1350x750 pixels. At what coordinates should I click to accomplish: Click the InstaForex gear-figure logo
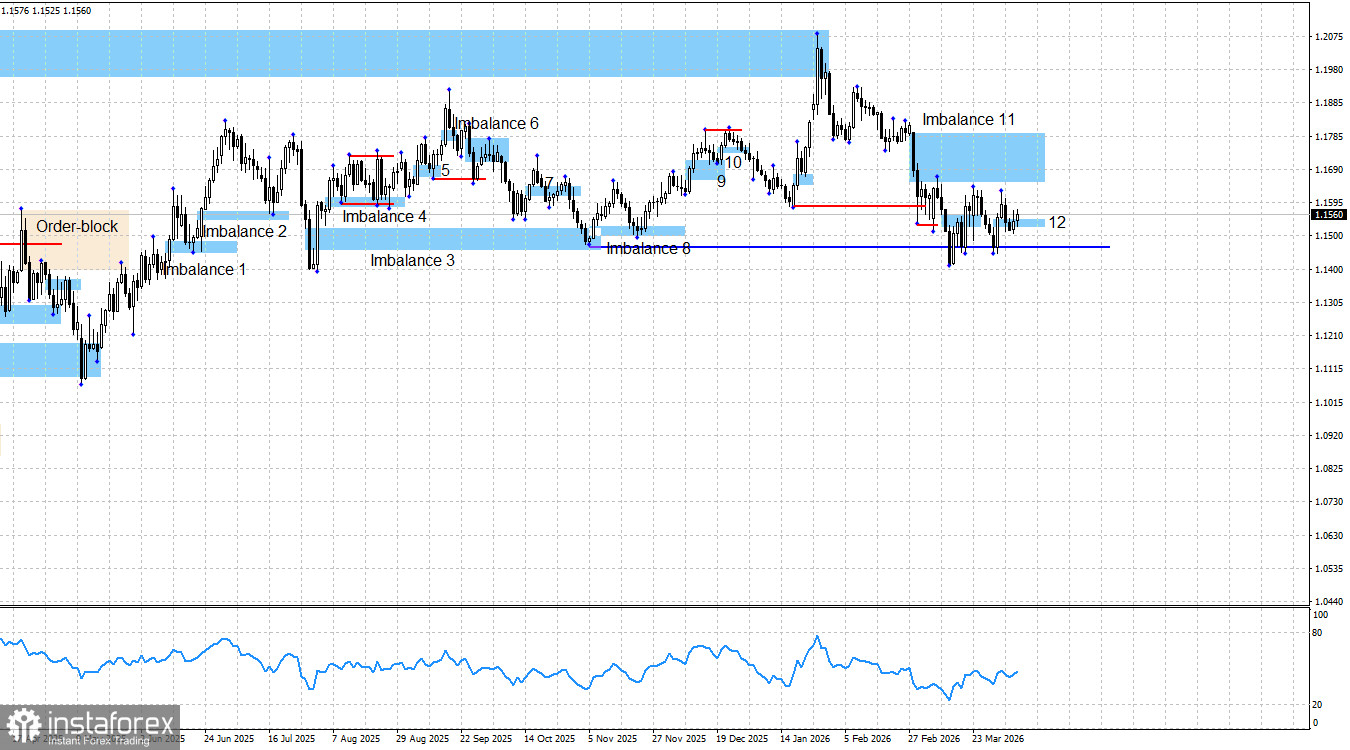22,722
